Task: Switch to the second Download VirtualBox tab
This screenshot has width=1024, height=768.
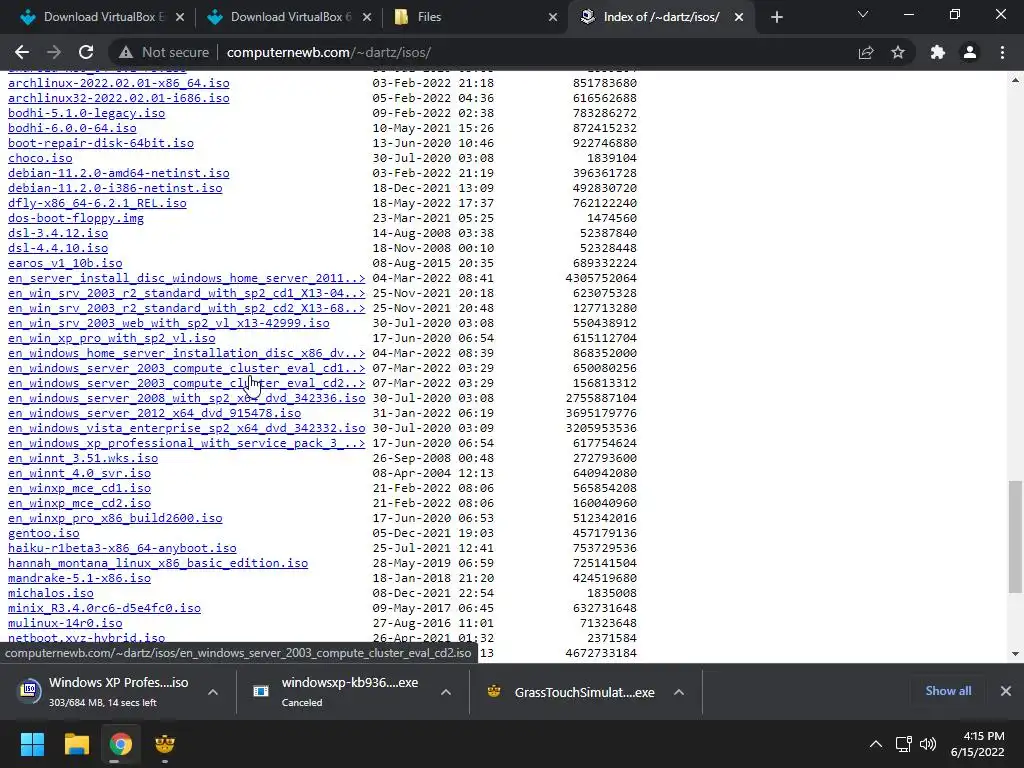Action: coord(290,17)
